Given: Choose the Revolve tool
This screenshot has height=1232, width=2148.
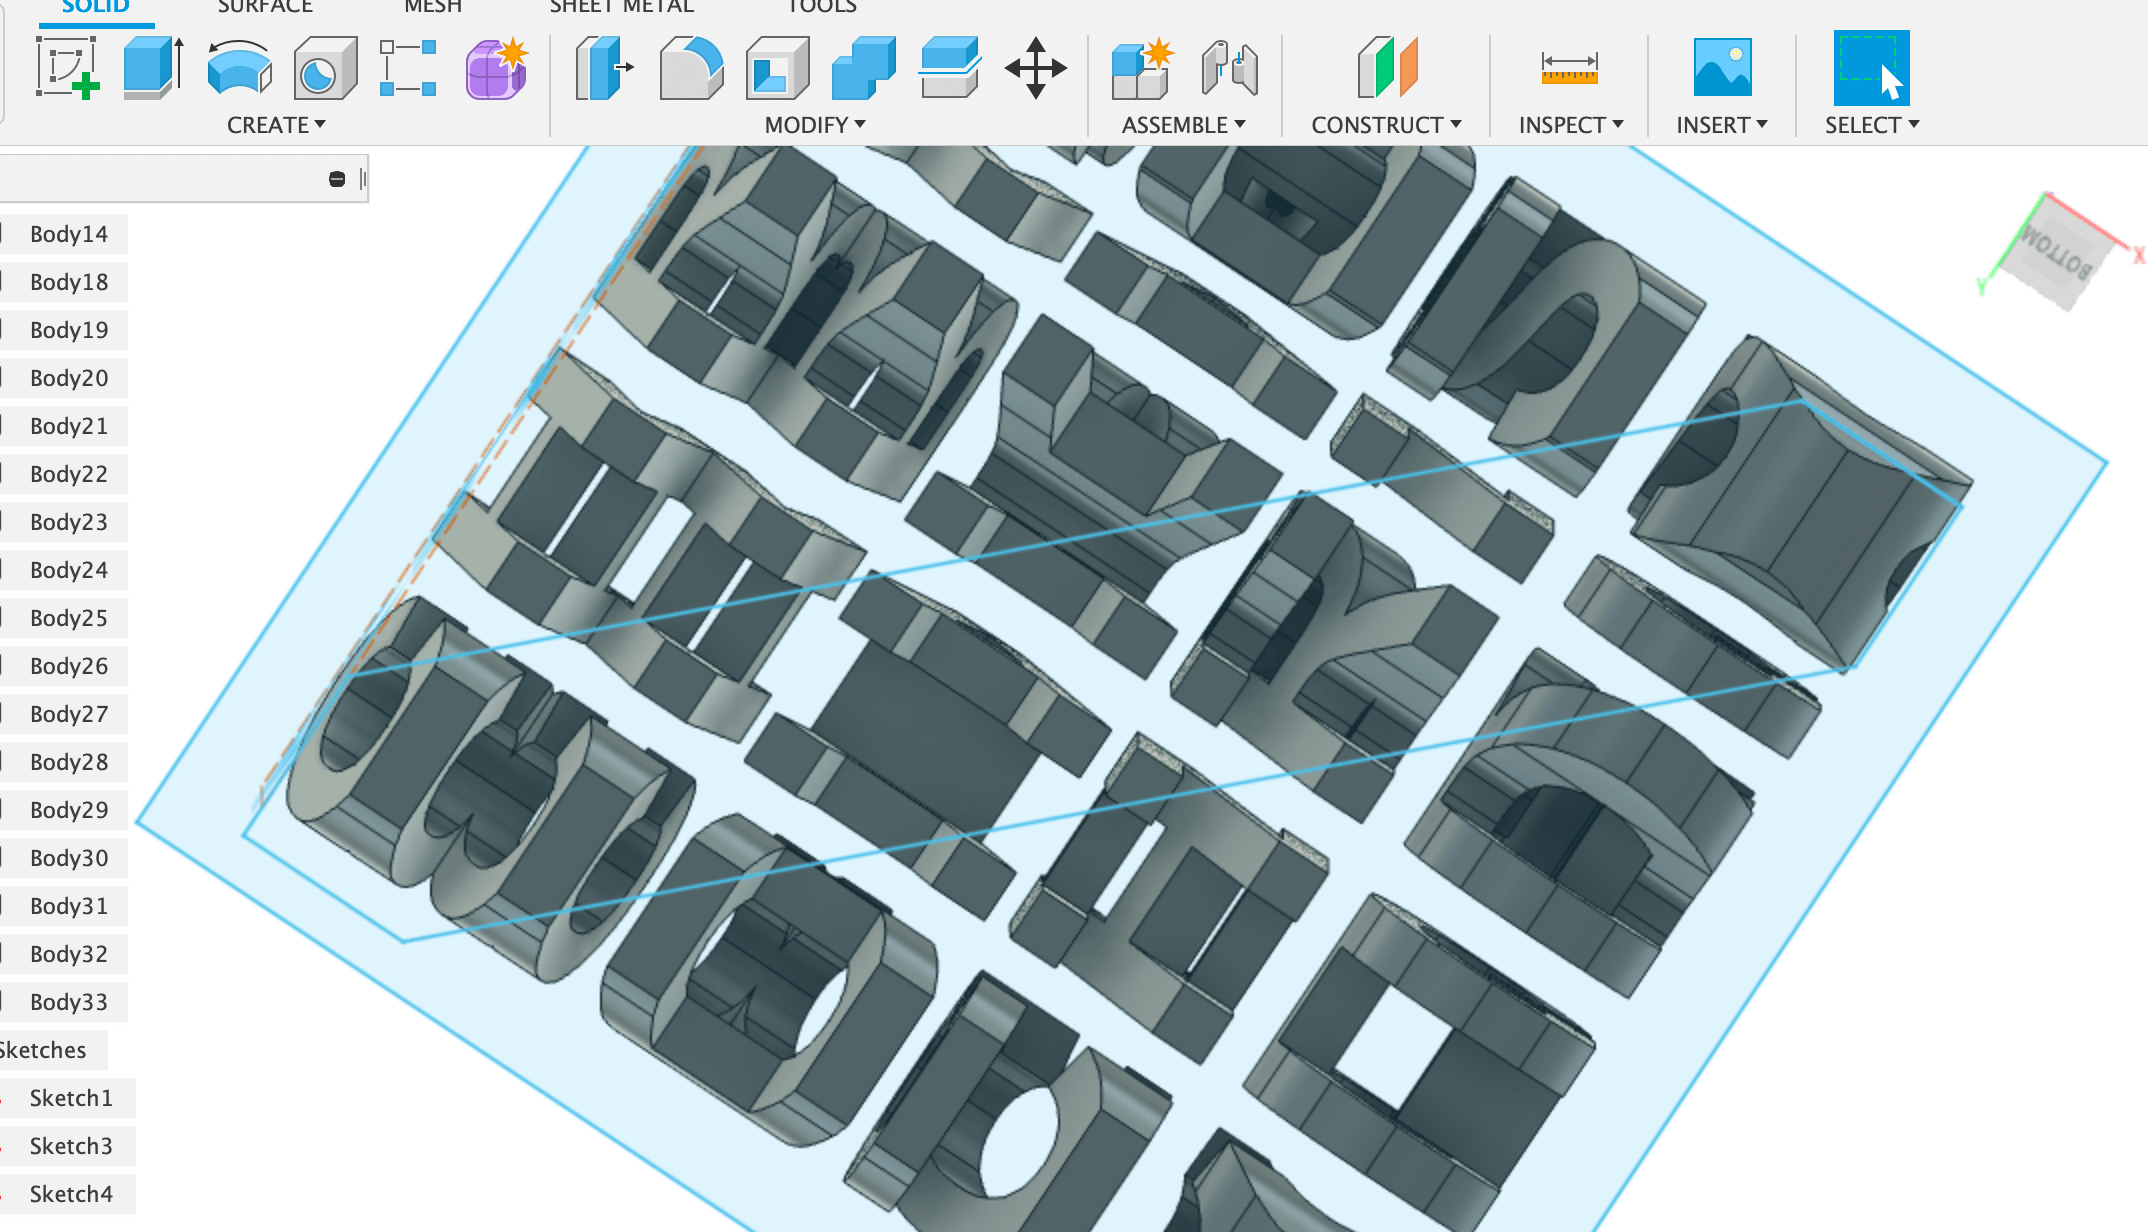Looking at the screenshot, I should [x=240, y=68].
